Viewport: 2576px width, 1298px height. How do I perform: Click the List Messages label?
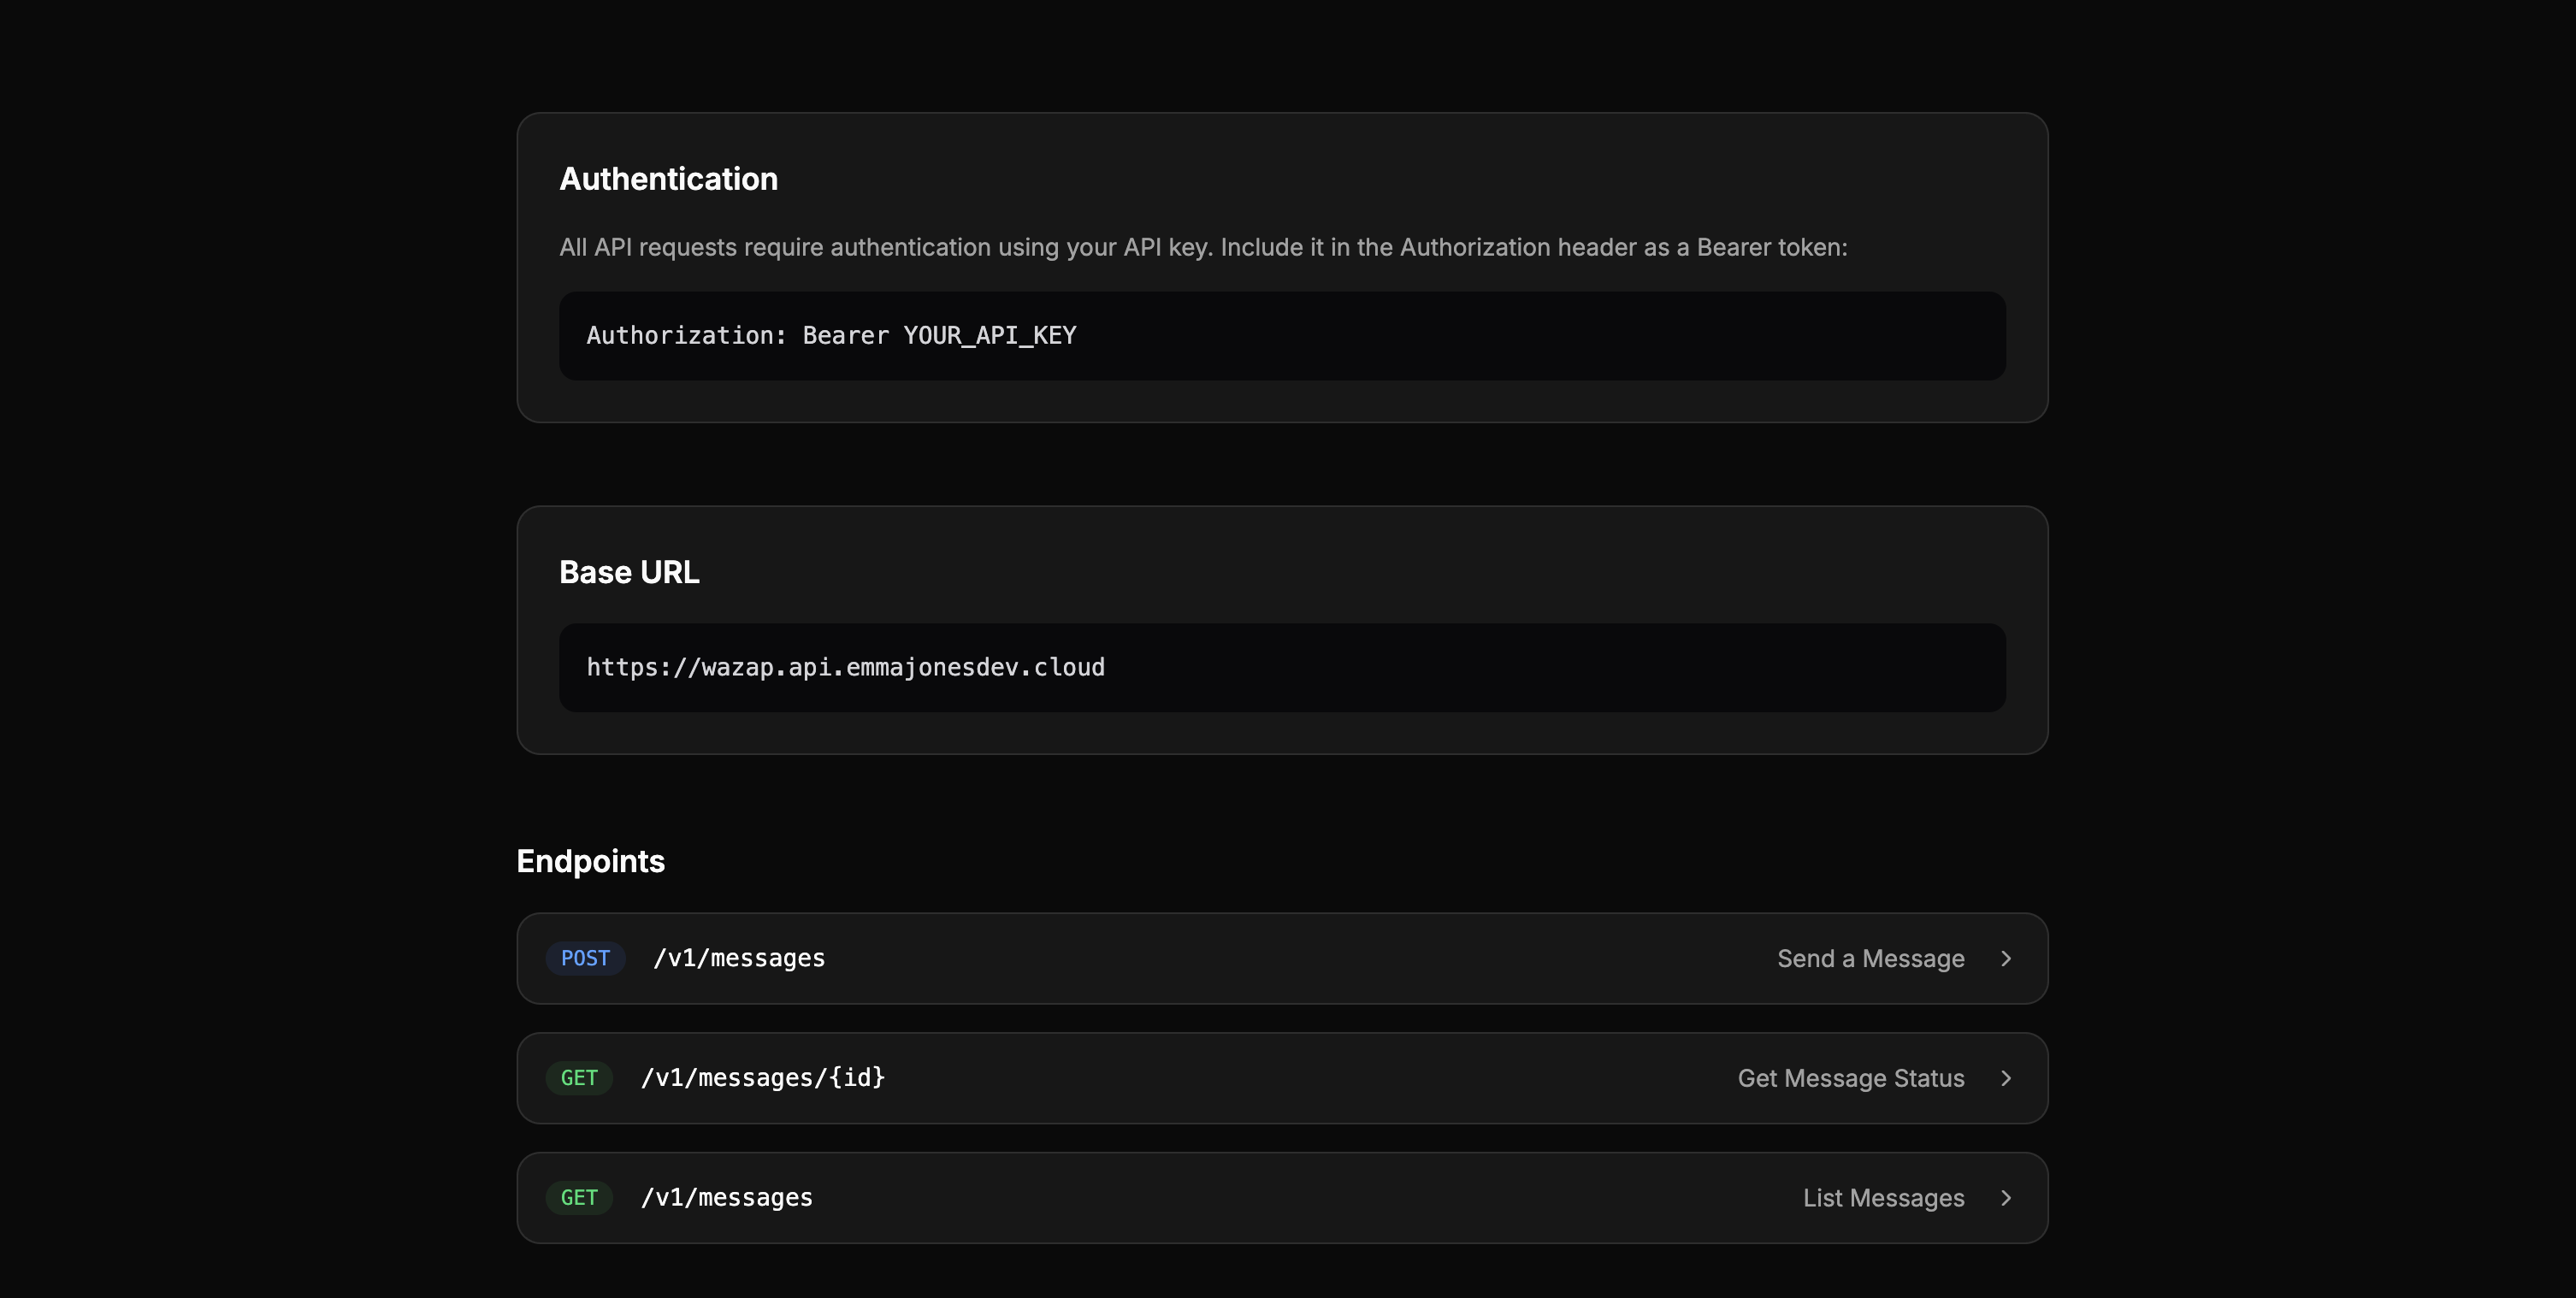click(x=1883, y=1198)
